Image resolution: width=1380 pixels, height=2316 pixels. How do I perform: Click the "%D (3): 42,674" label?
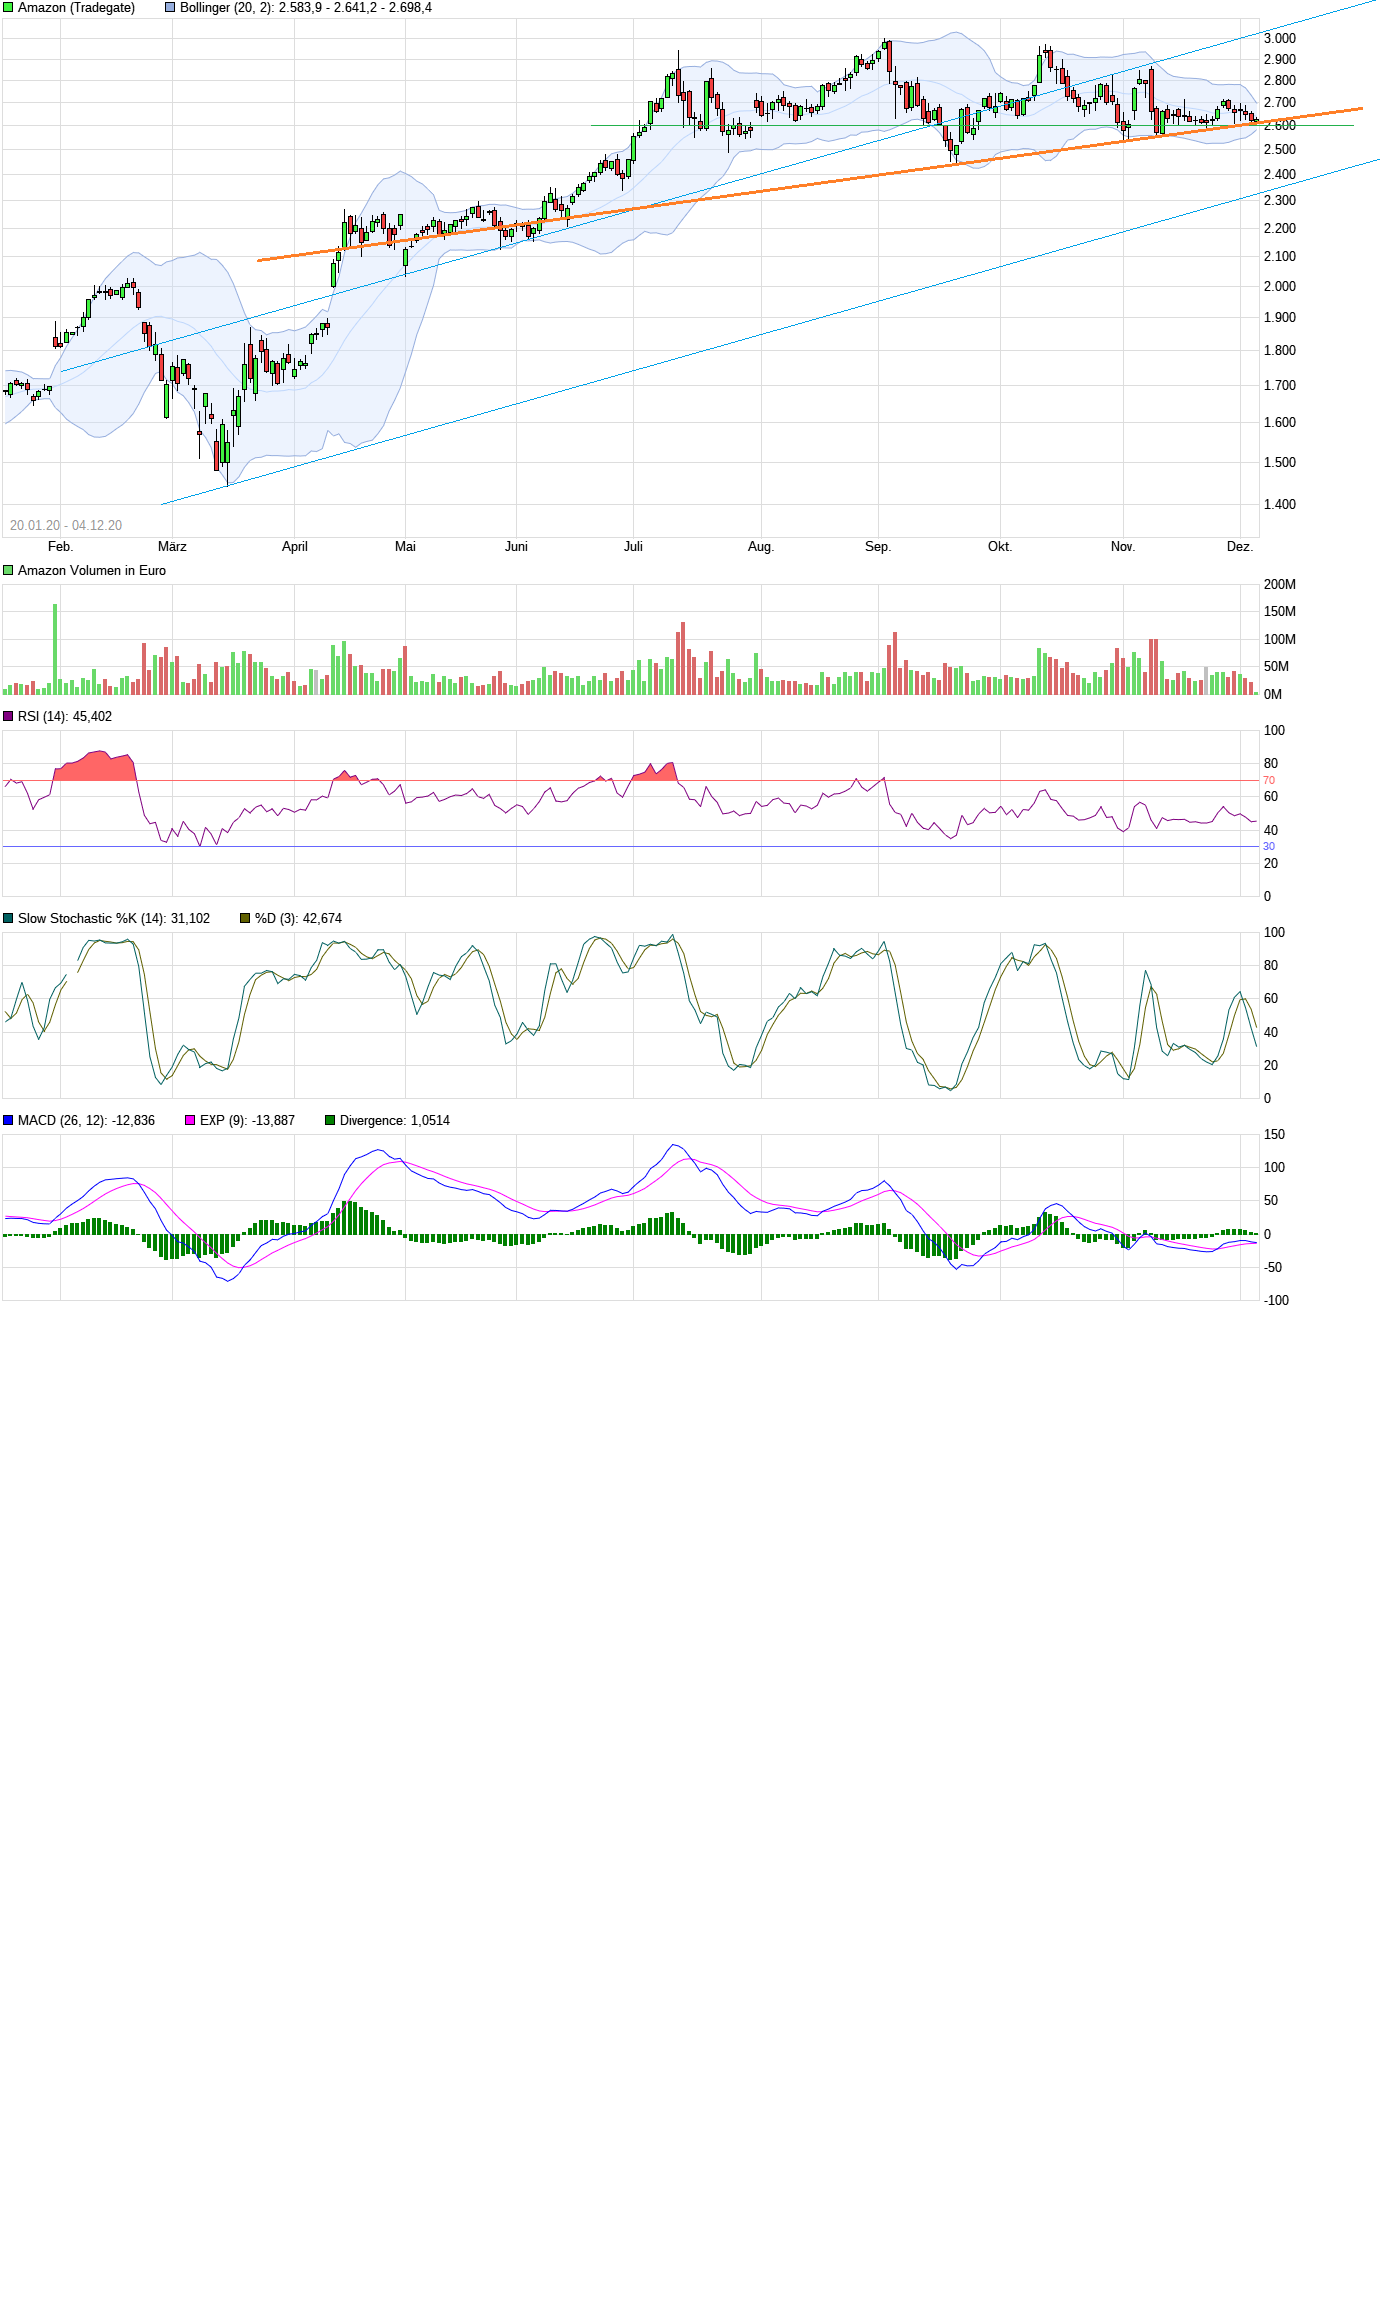tap(298, 919)
